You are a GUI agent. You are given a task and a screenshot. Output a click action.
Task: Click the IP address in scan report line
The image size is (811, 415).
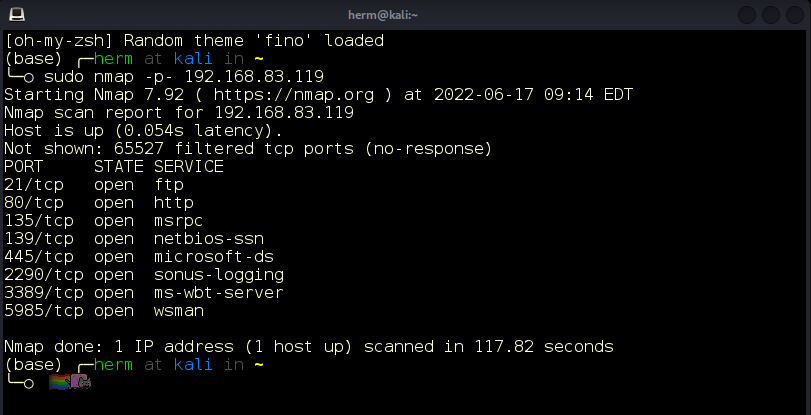[284, 113]
